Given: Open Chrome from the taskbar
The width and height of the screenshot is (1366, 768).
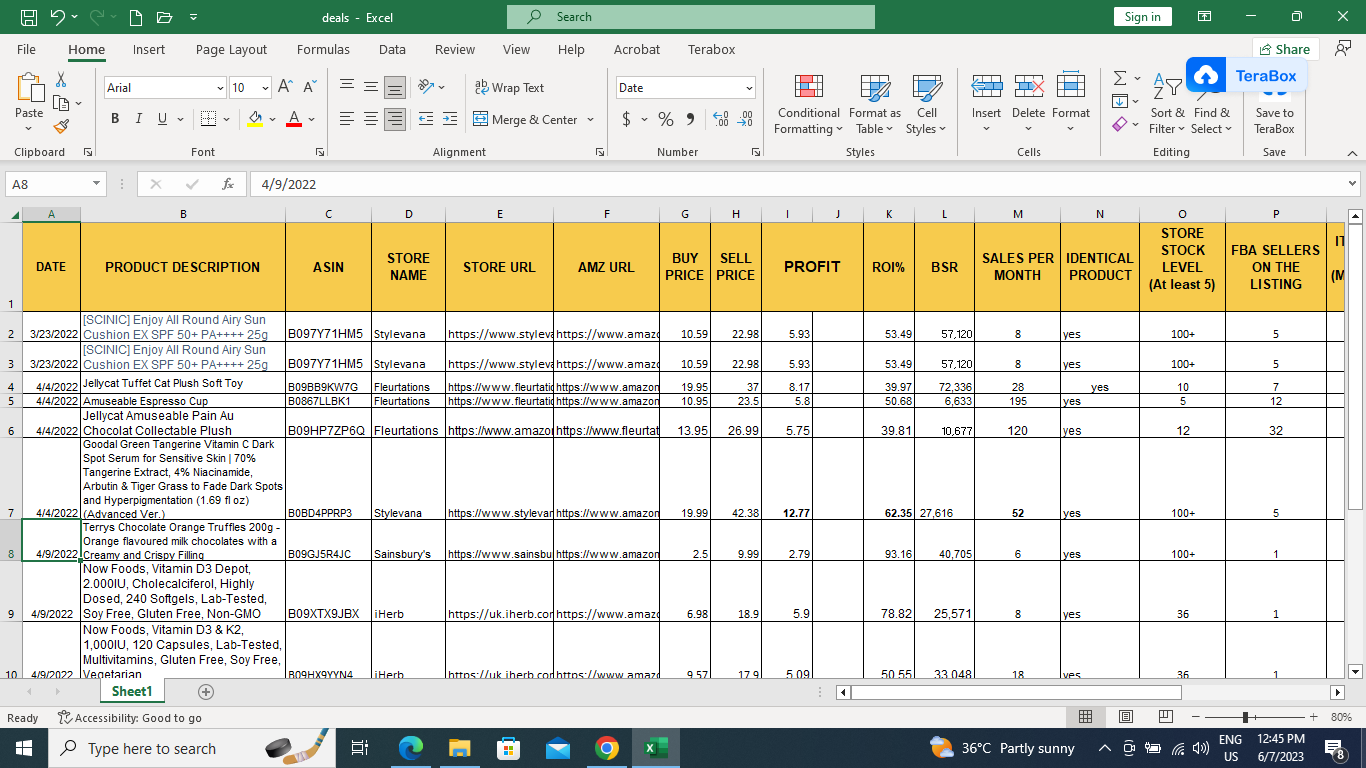Looking at the screenshot, I should (606, 748).
